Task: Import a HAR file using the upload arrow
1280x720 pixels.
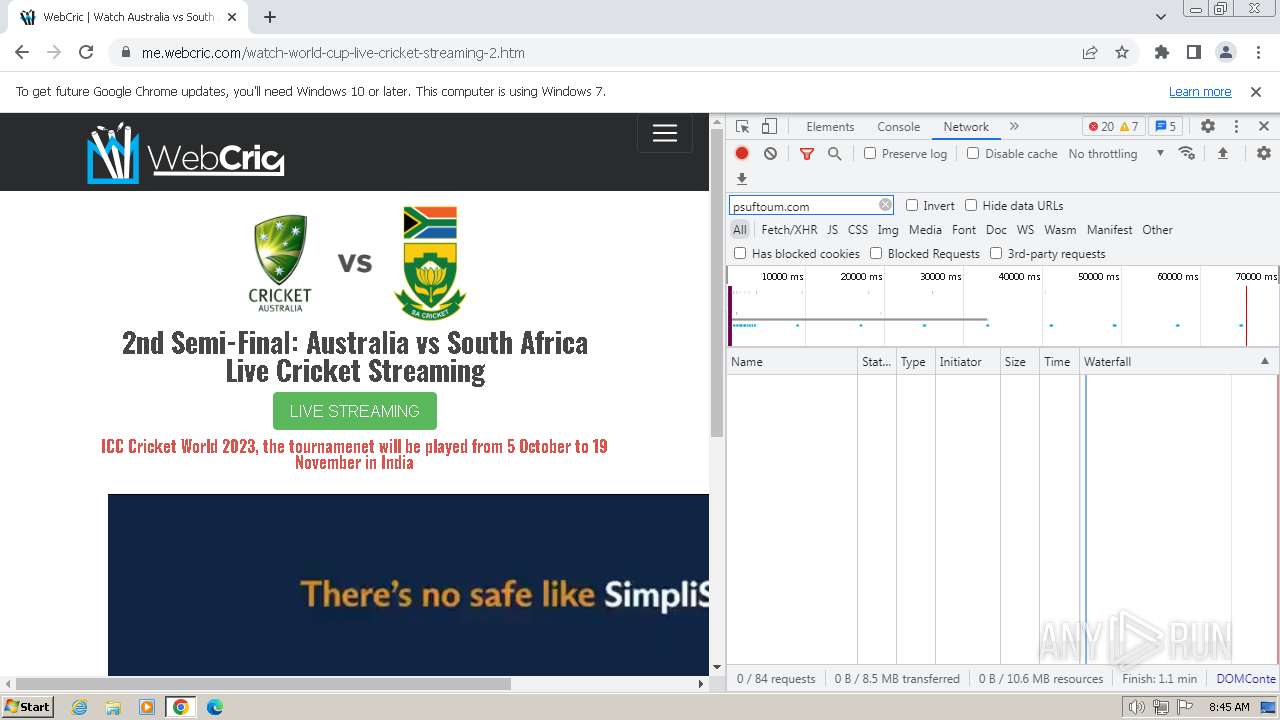Action: [1222, 154]
